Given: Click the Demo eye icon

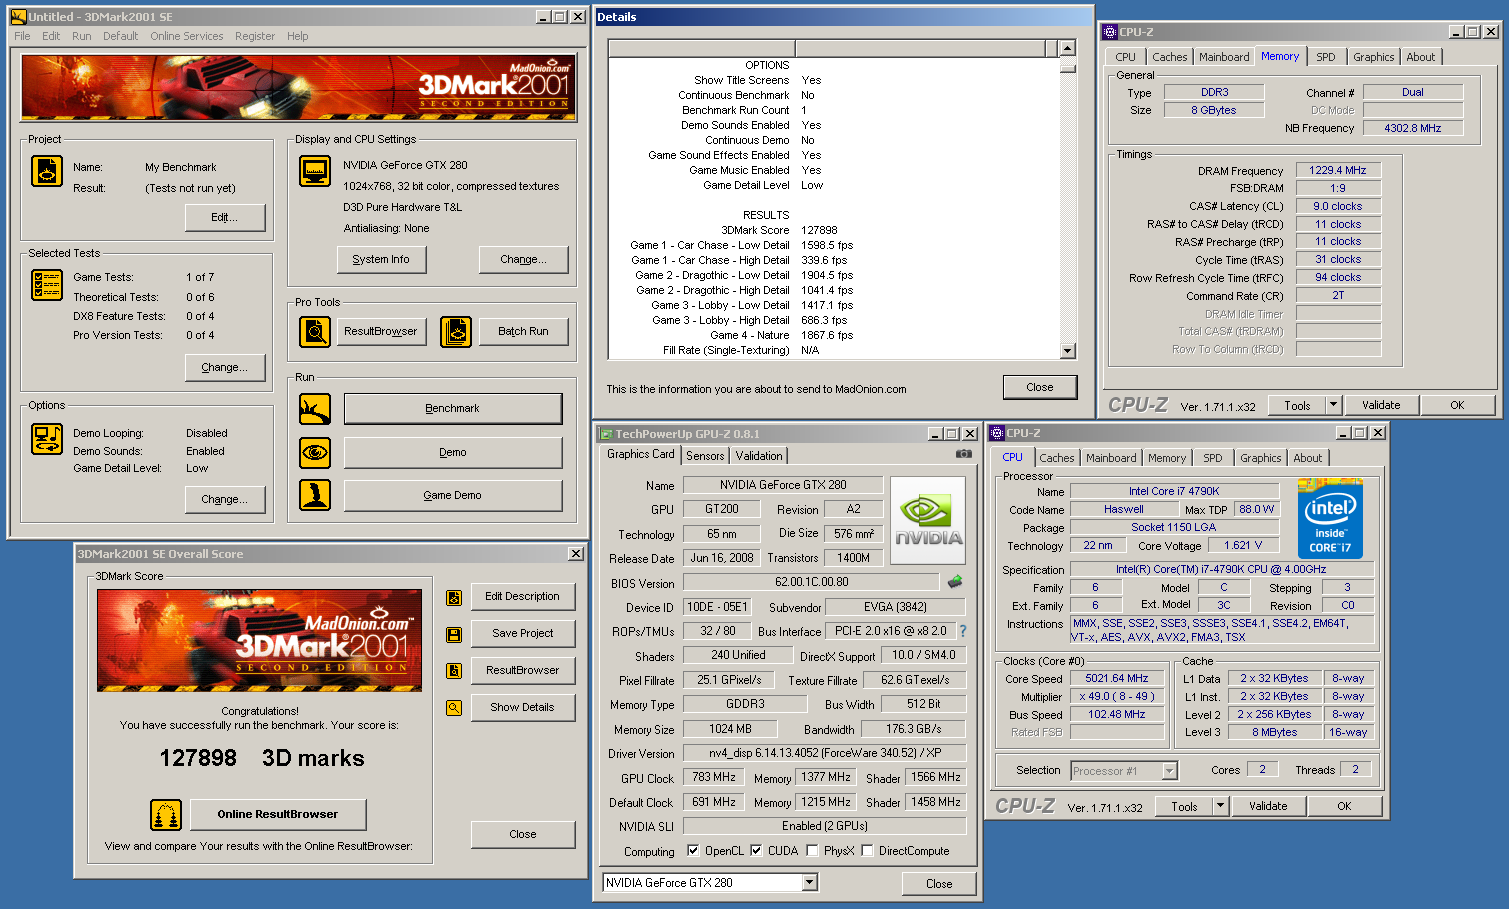Looking at the screenshot, I should pyautogui.click(x=315, y=452).
